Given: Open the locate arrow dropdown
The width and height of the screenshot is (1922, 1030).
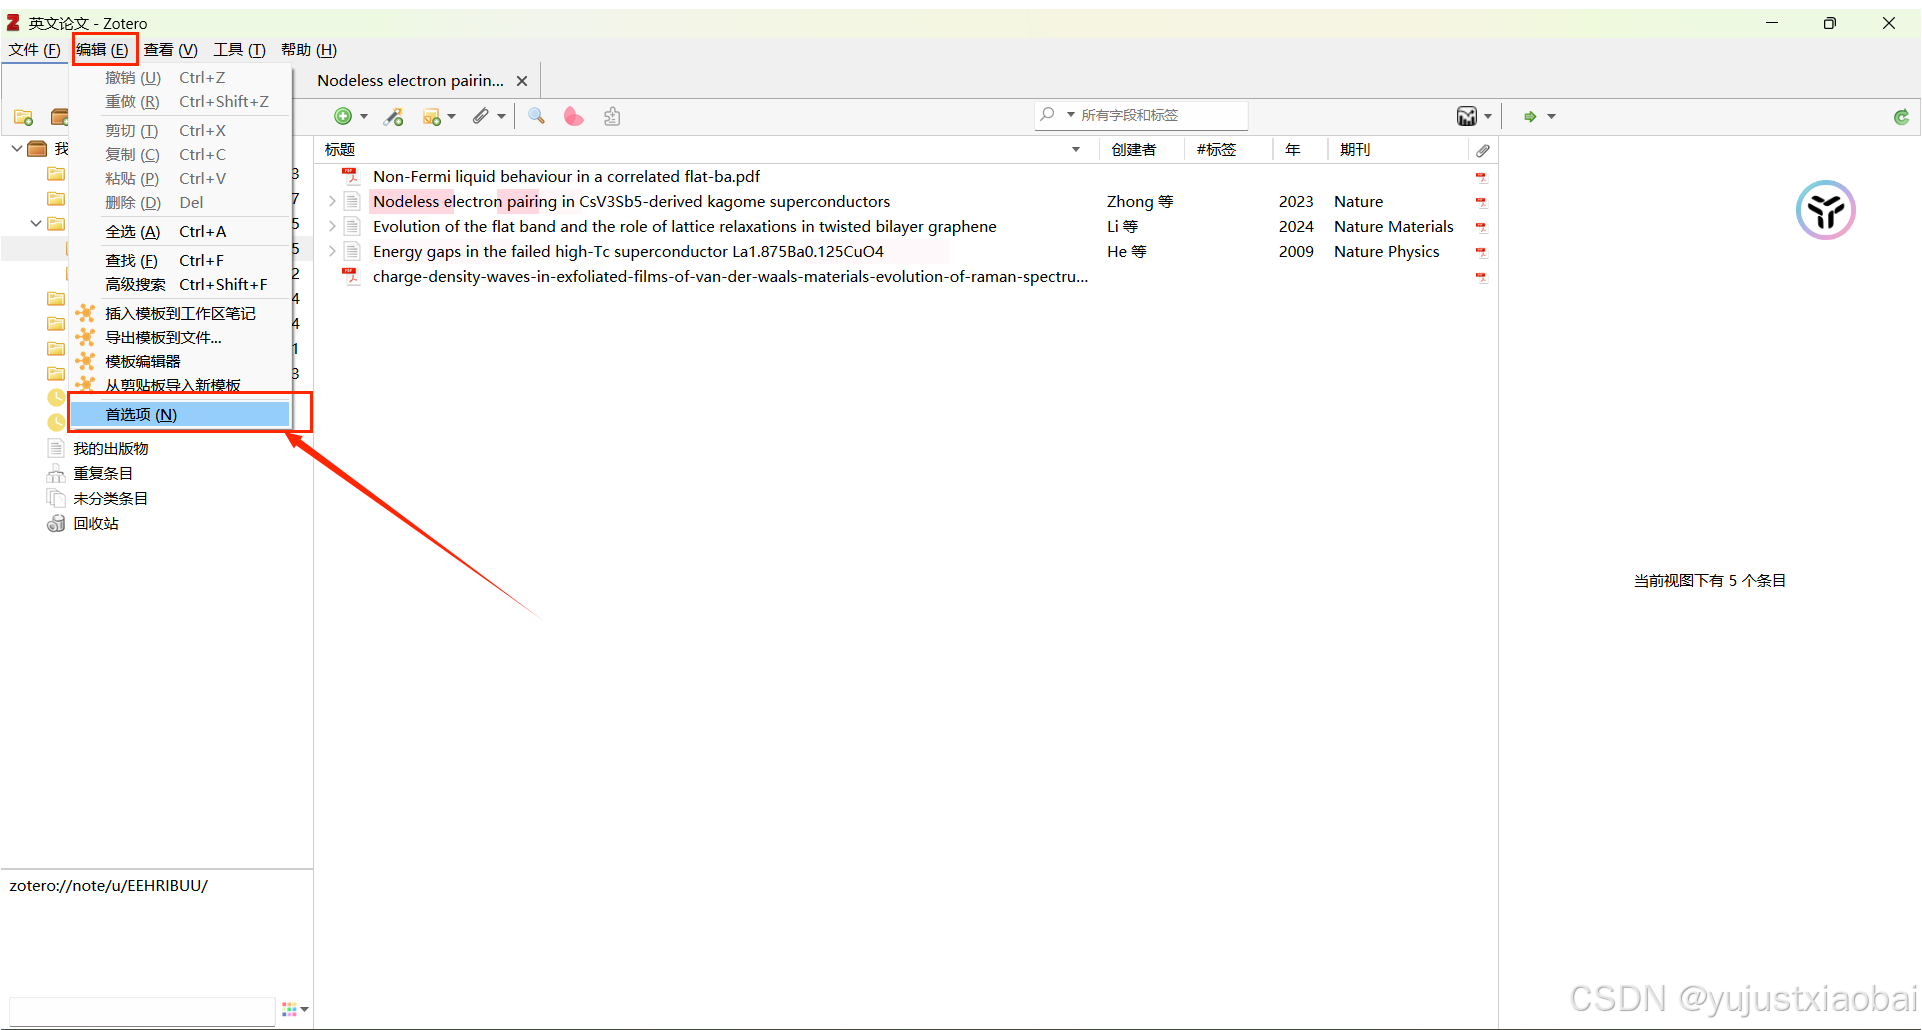Looking at the screenshot, I should 1551,117.
